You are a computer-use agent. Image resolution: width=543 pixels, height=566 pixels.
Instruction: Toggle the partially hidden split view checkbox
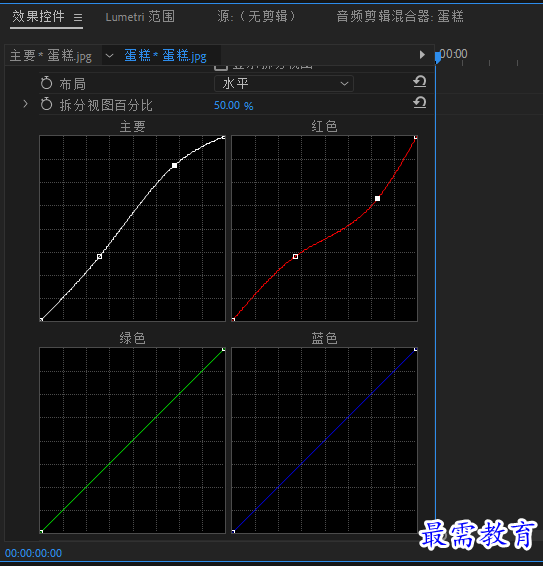point(221,67)
